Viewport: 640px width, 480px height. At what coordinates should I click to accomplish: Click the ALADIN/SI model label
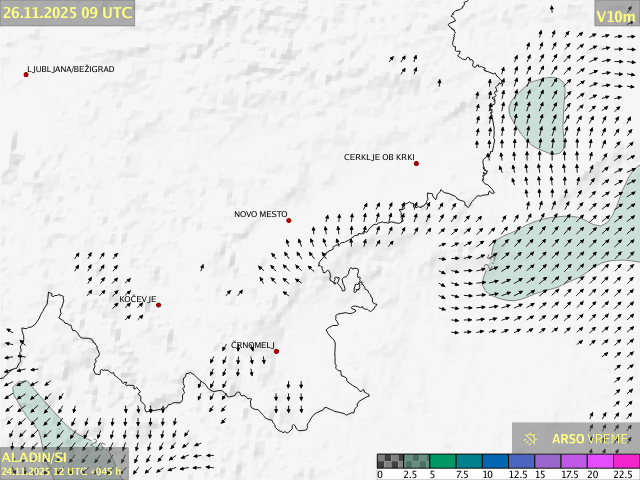pos(34,456)
